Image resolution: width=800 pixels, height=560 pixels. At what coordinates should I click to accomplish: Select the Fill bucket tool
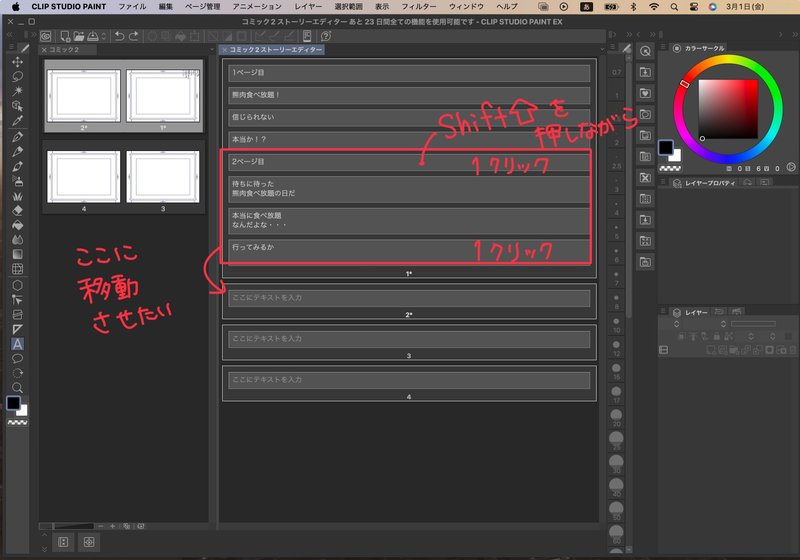coord(17,225)
